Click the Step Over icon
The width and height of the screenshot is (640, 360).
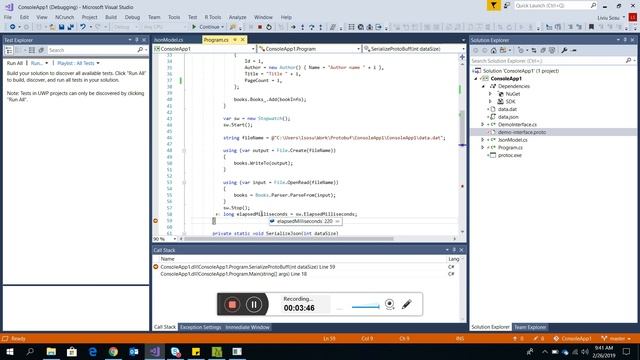pos(311,27)
